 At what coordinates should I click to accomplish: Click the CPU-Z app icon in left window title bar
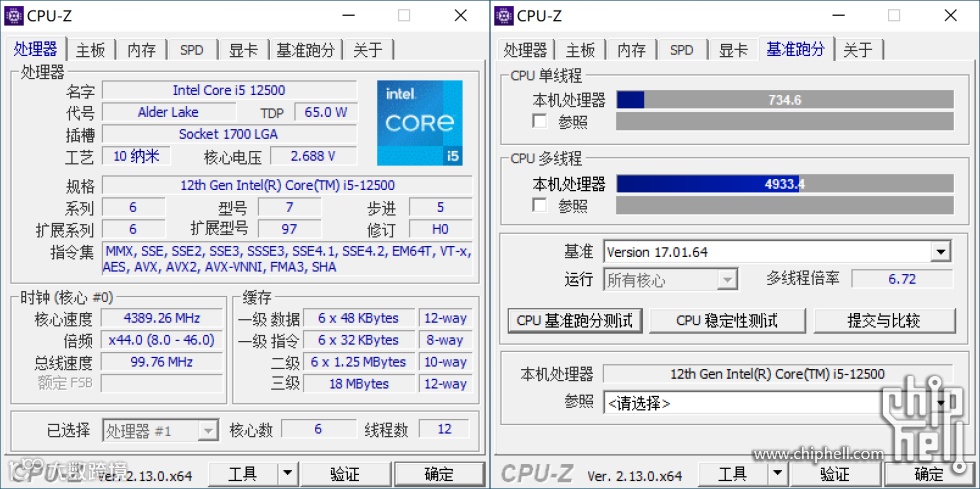14,16
